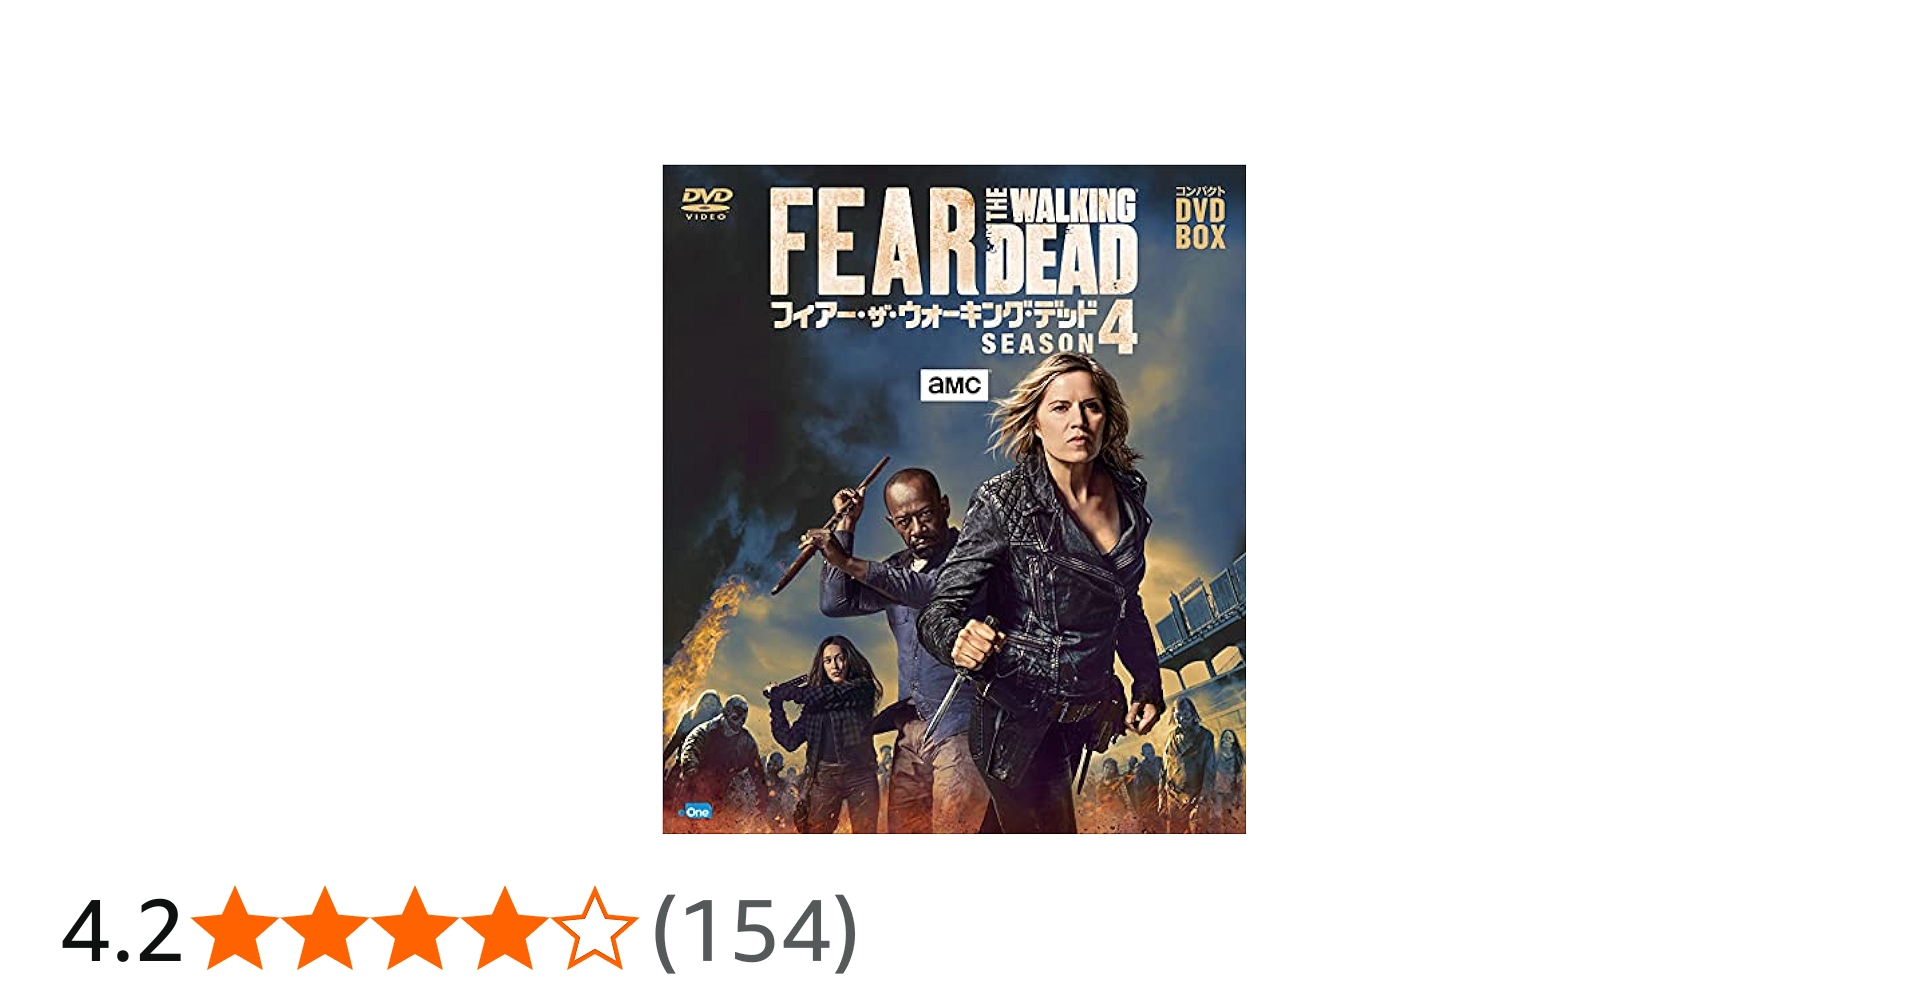The width and height of the screenshot is (1910, 1000).
Task: Click the WALKING DEAD title text
Action: coord(1065,240)
